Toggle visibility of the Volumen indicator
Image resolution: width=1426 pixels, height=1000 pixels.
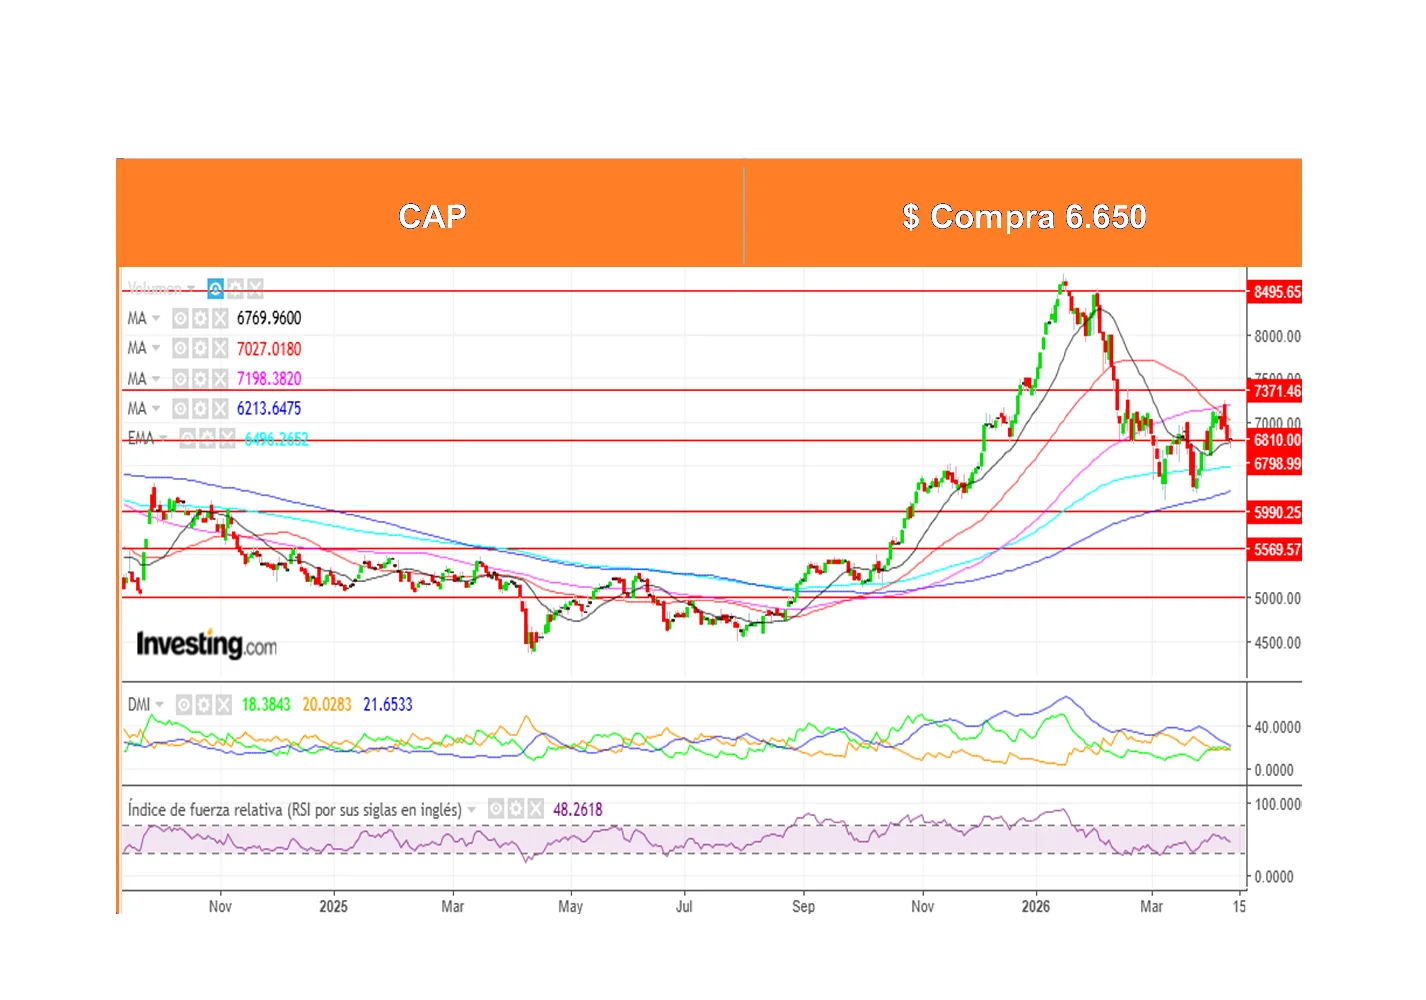[x=215, y=289]
